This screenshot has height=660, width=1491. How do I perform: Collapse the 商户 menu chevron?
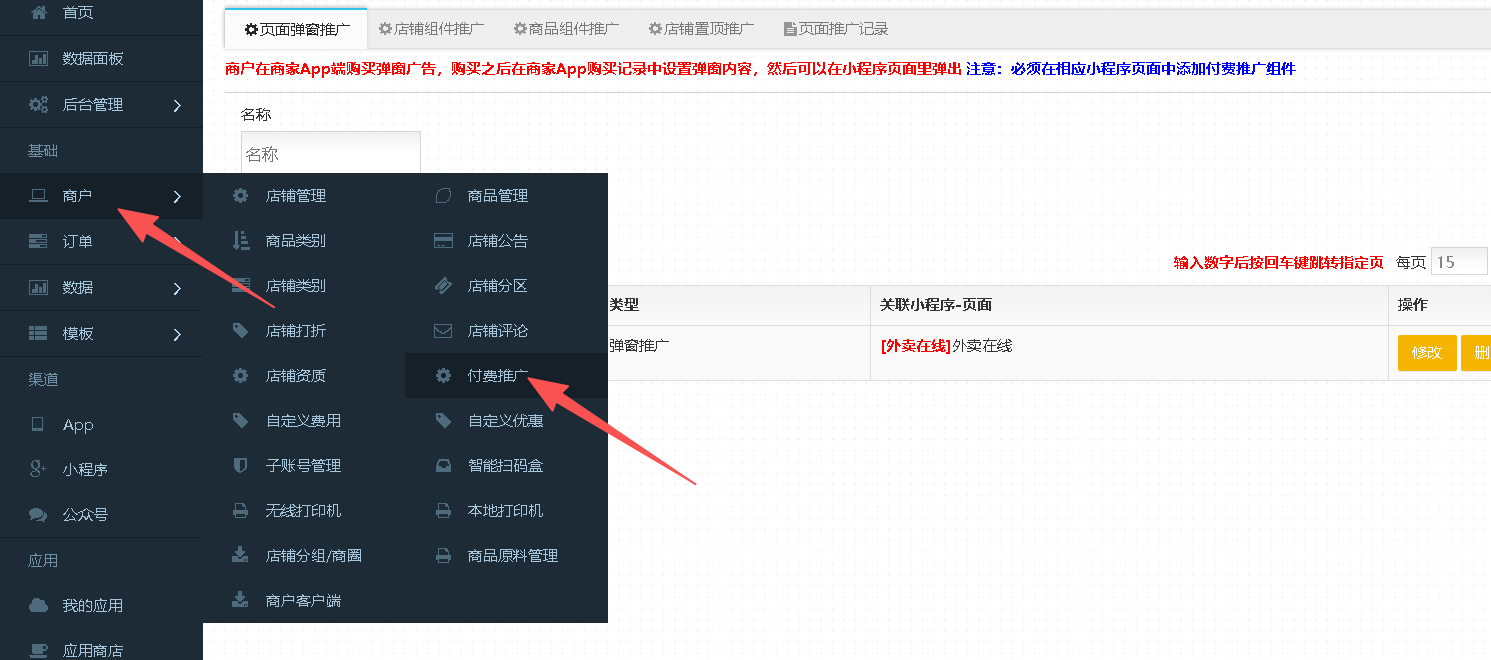click(177, 197)
